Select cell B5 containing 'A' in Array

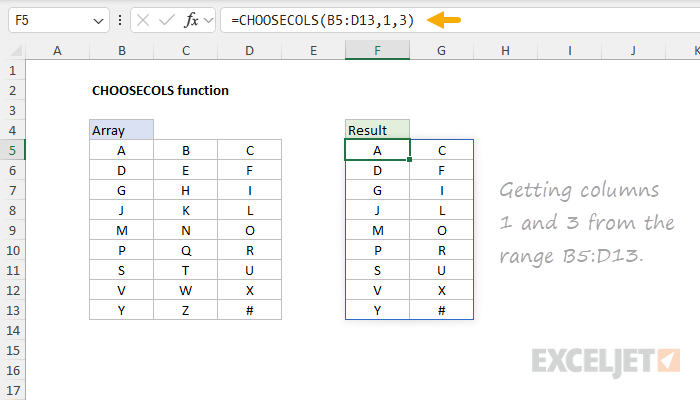click(121, 150)
